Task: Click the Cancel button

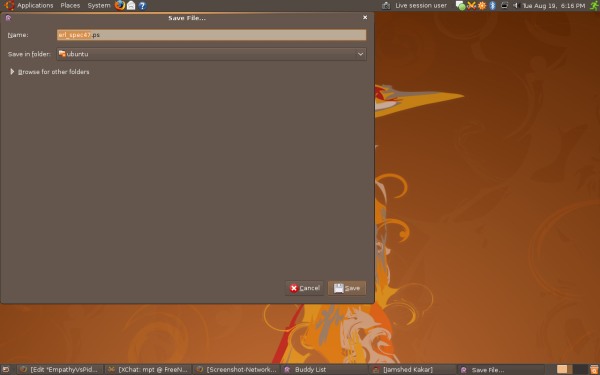Action: pos(305,288)
